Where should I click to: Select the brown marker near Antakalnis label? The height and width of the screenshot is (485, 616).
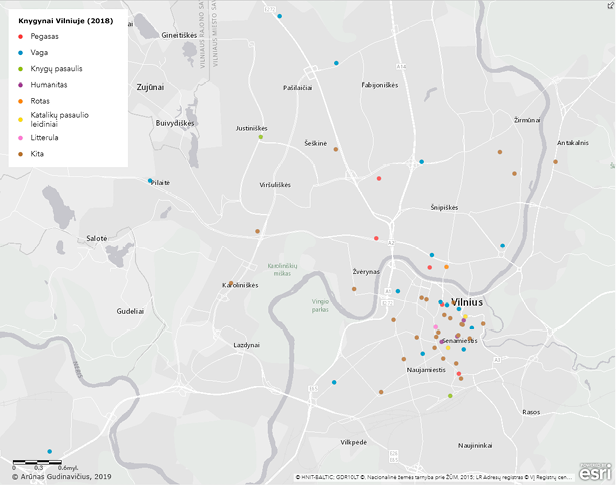556,161
